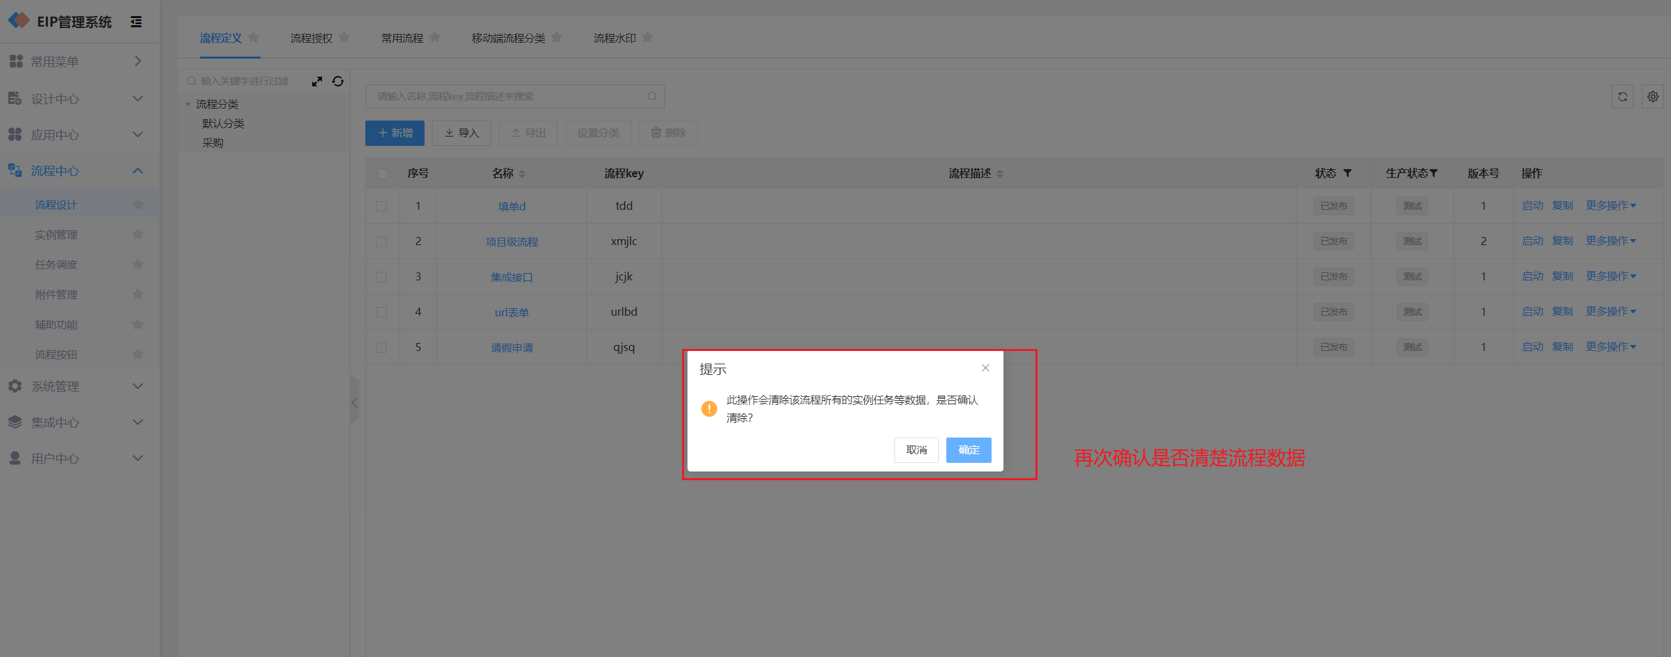Screen dimensions: 1671x657
Task: Click the 复制 link for urlbd row
Action: (x=1562, y=312)
